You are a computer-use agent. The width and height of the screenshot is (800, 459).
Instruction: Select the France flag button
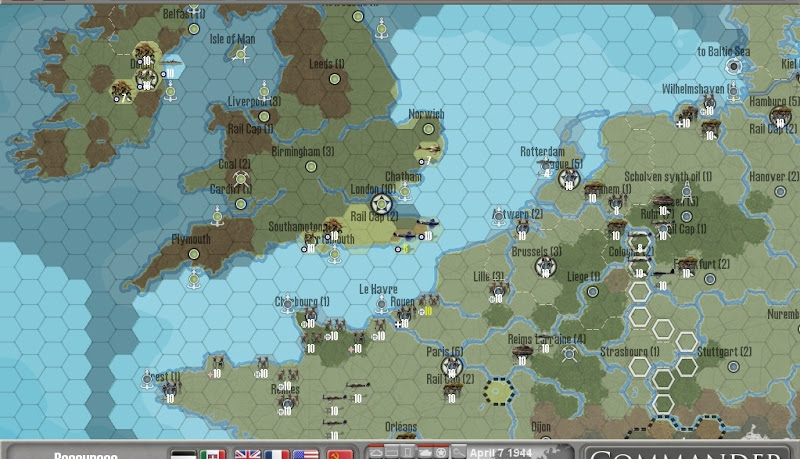pos(277,454)
